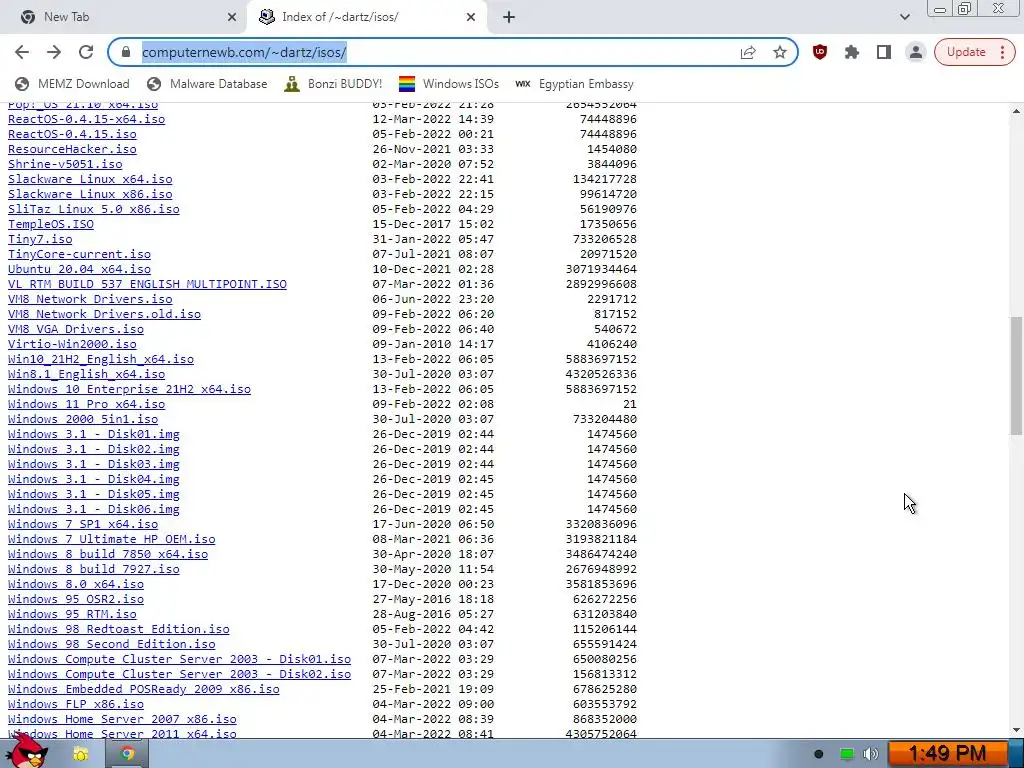Open Windows_Compute_Cluster_Server_2003_-_Disk02.iso
1024x768 pixels.
click(180, 675)
